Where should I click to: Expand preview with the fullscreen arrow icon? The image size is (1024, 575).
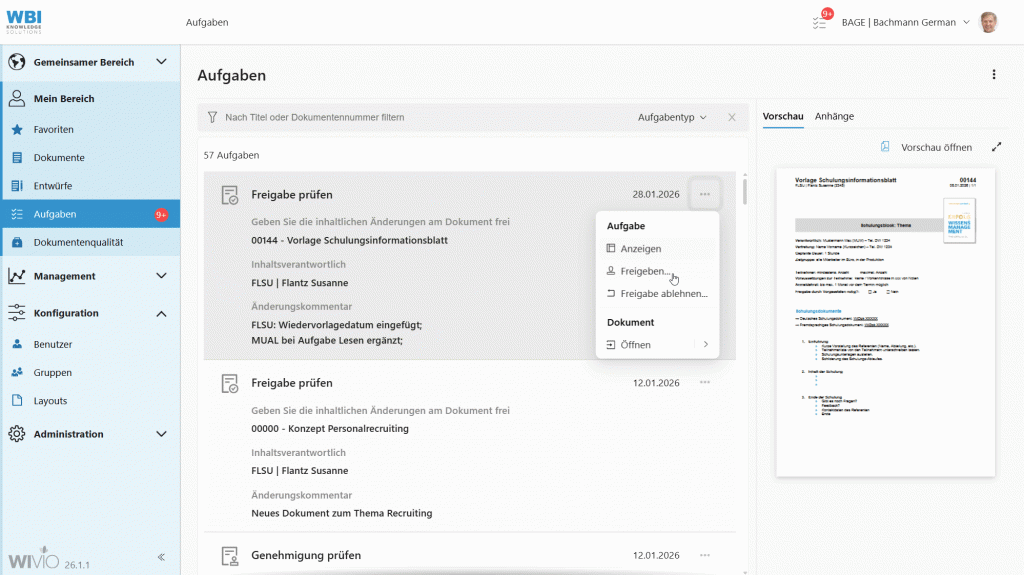pos(996,147)
